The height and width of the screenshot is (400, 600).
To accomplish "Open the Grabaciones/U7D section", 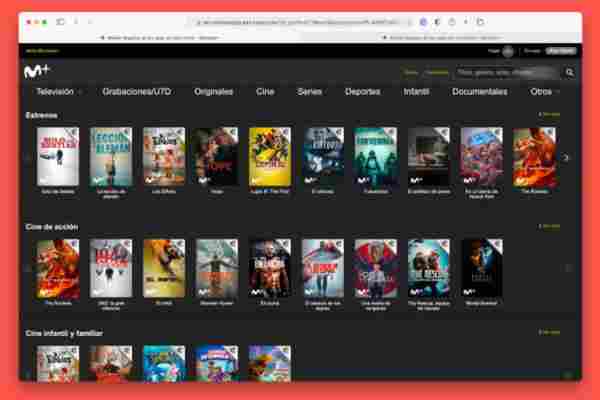I will [x=137, y=92].
